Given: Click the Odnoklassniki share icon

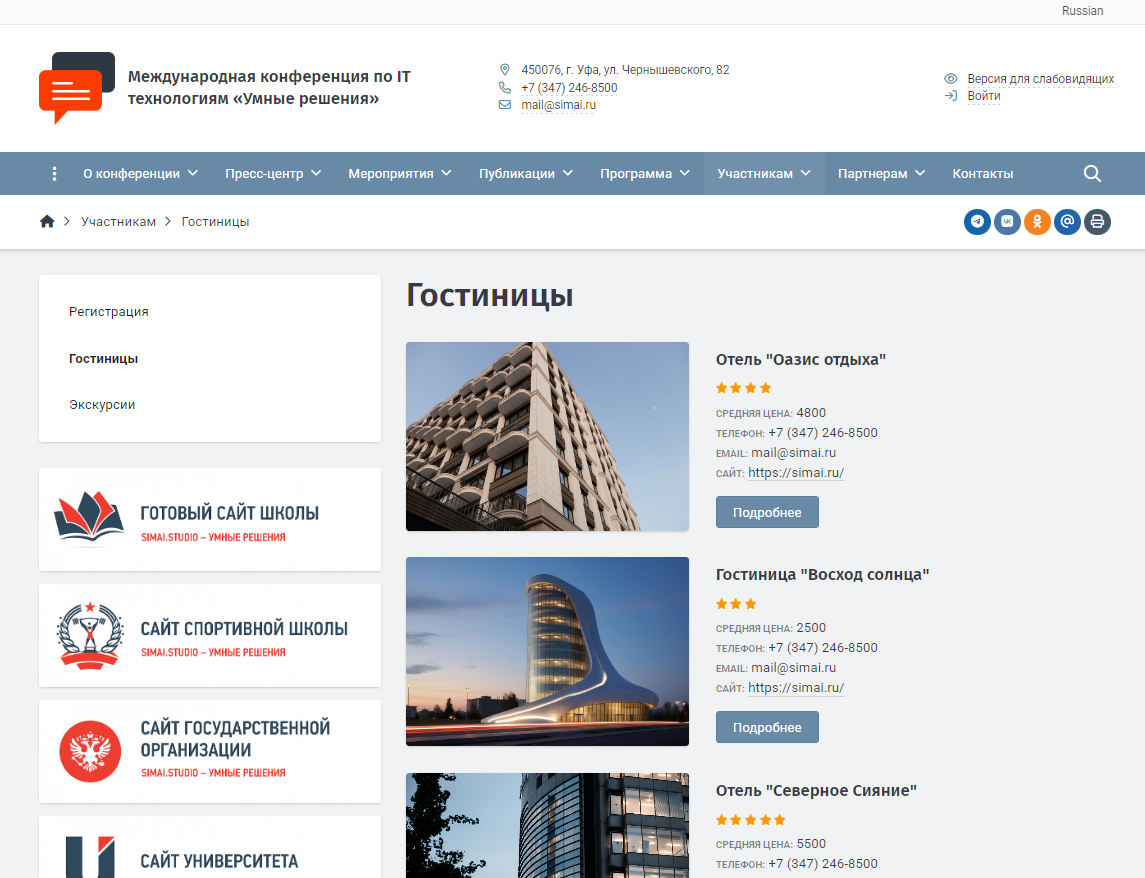Looking at the screenshot, I should (1037, 222).
